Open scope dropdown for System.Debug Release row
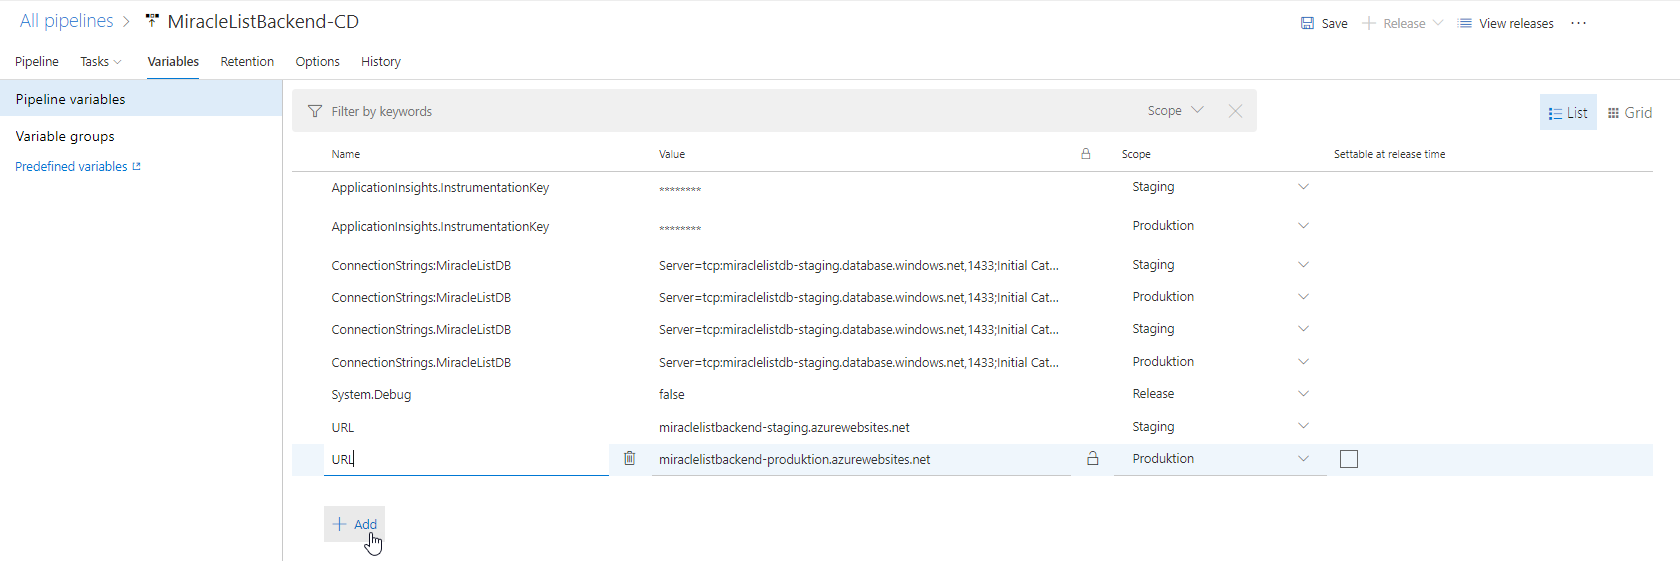 (x=1303, y=394)
